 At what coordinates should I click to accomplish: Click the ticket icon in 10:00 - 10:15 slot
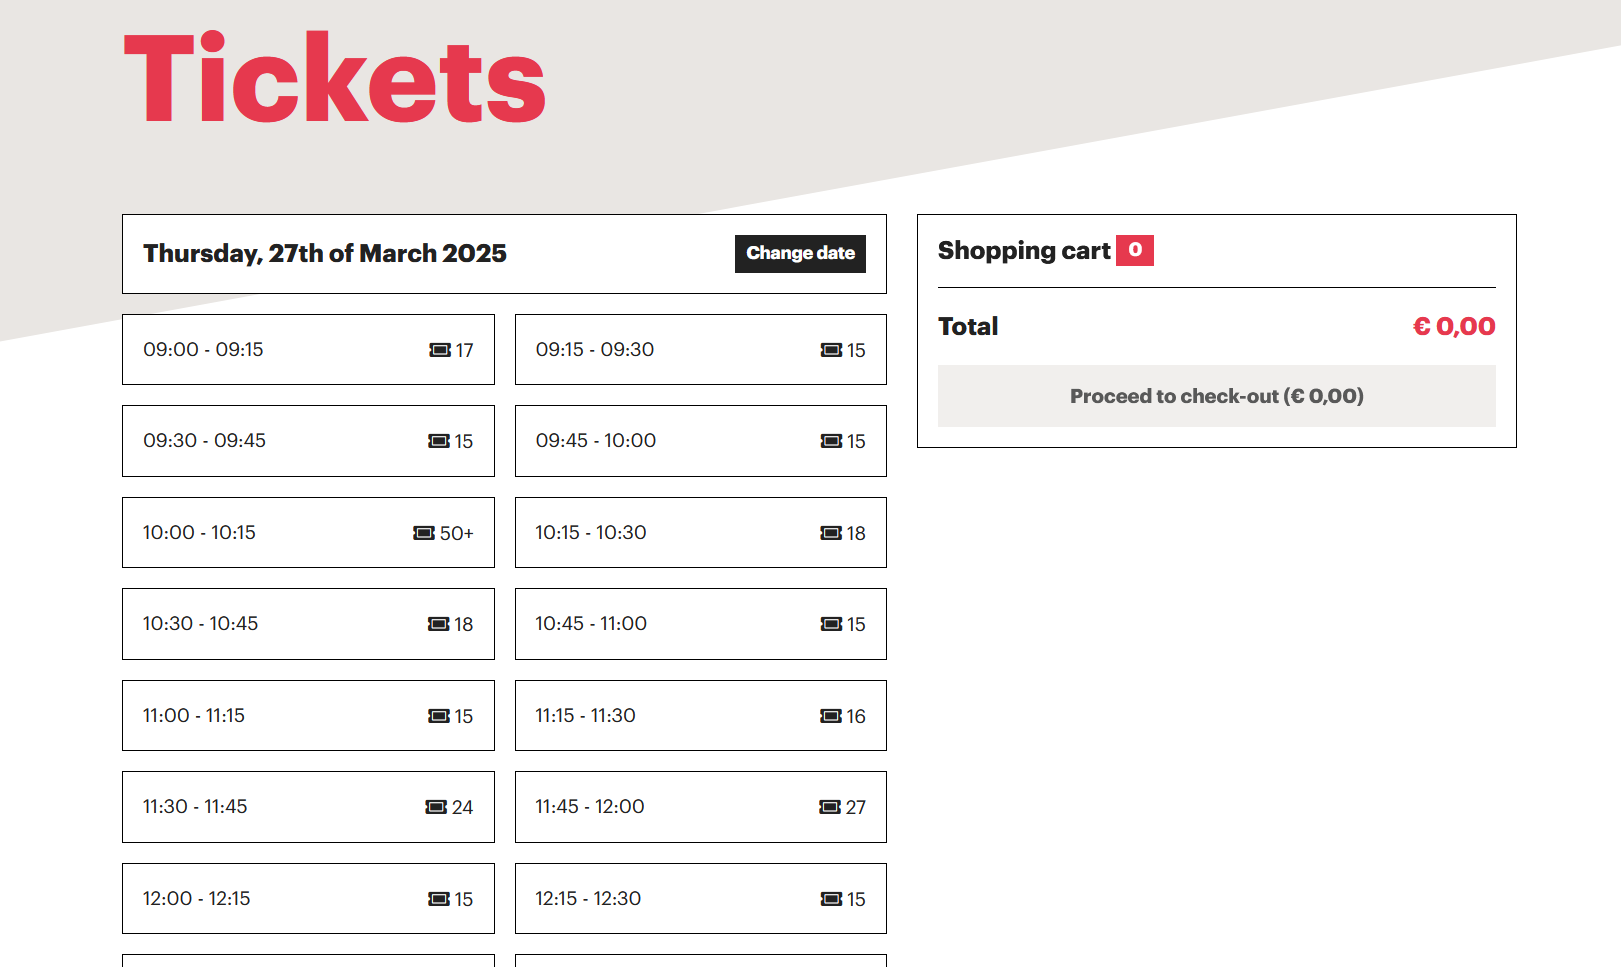[424, 533]
